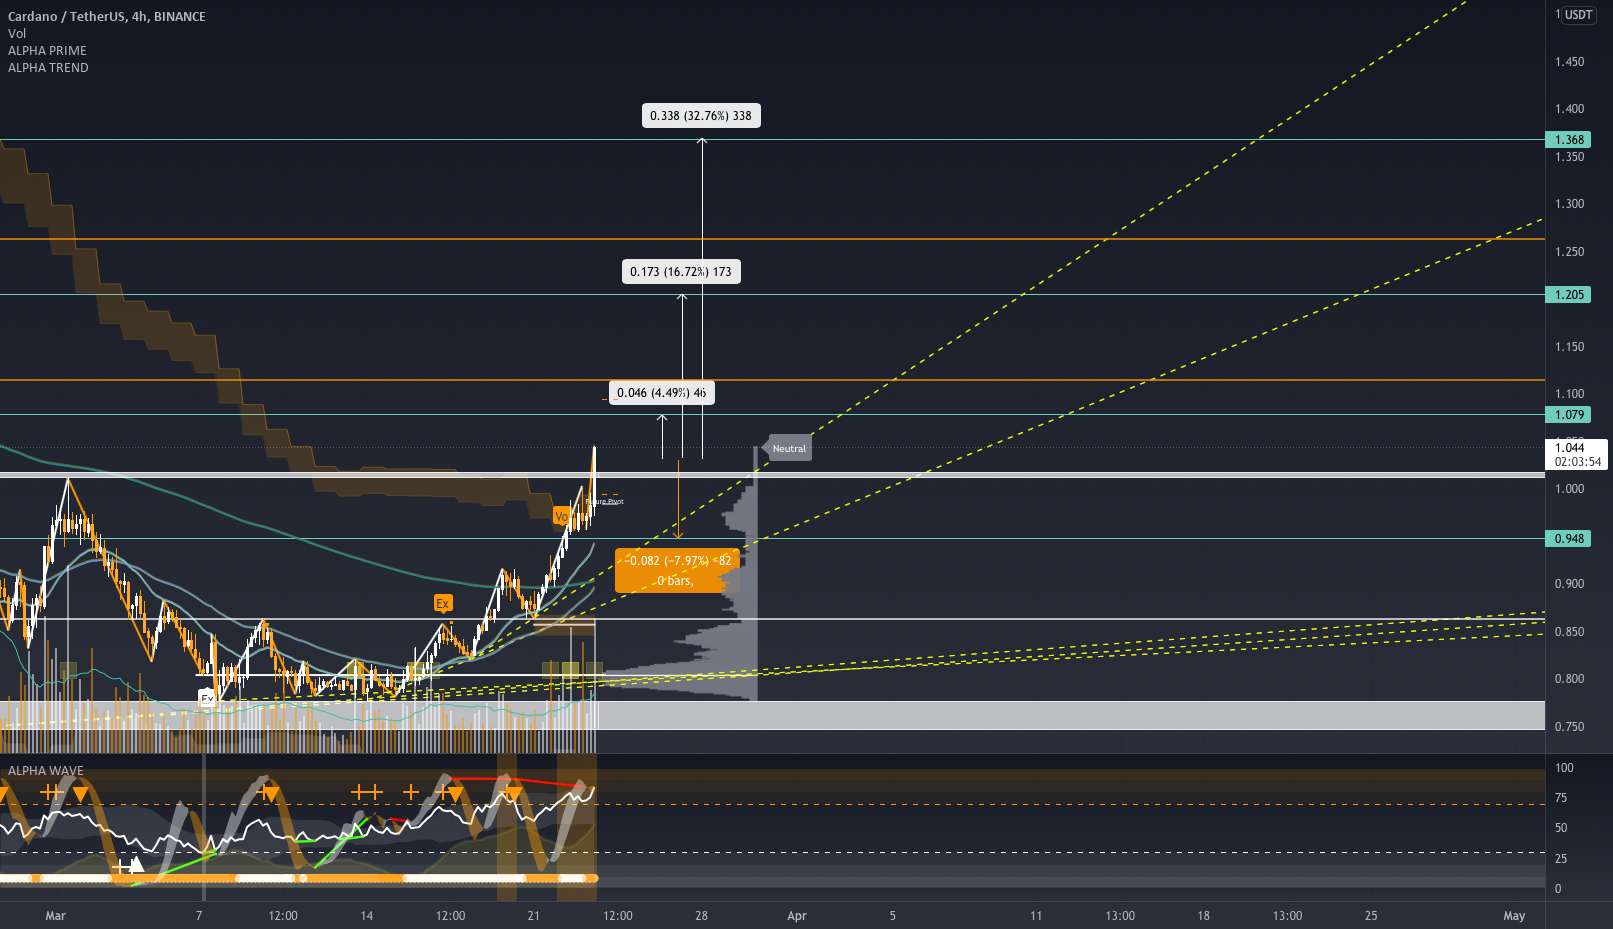Click the orange Vo signal marker
The height and width of the screenshot is (929, 1613).
[x=561, y=516]
